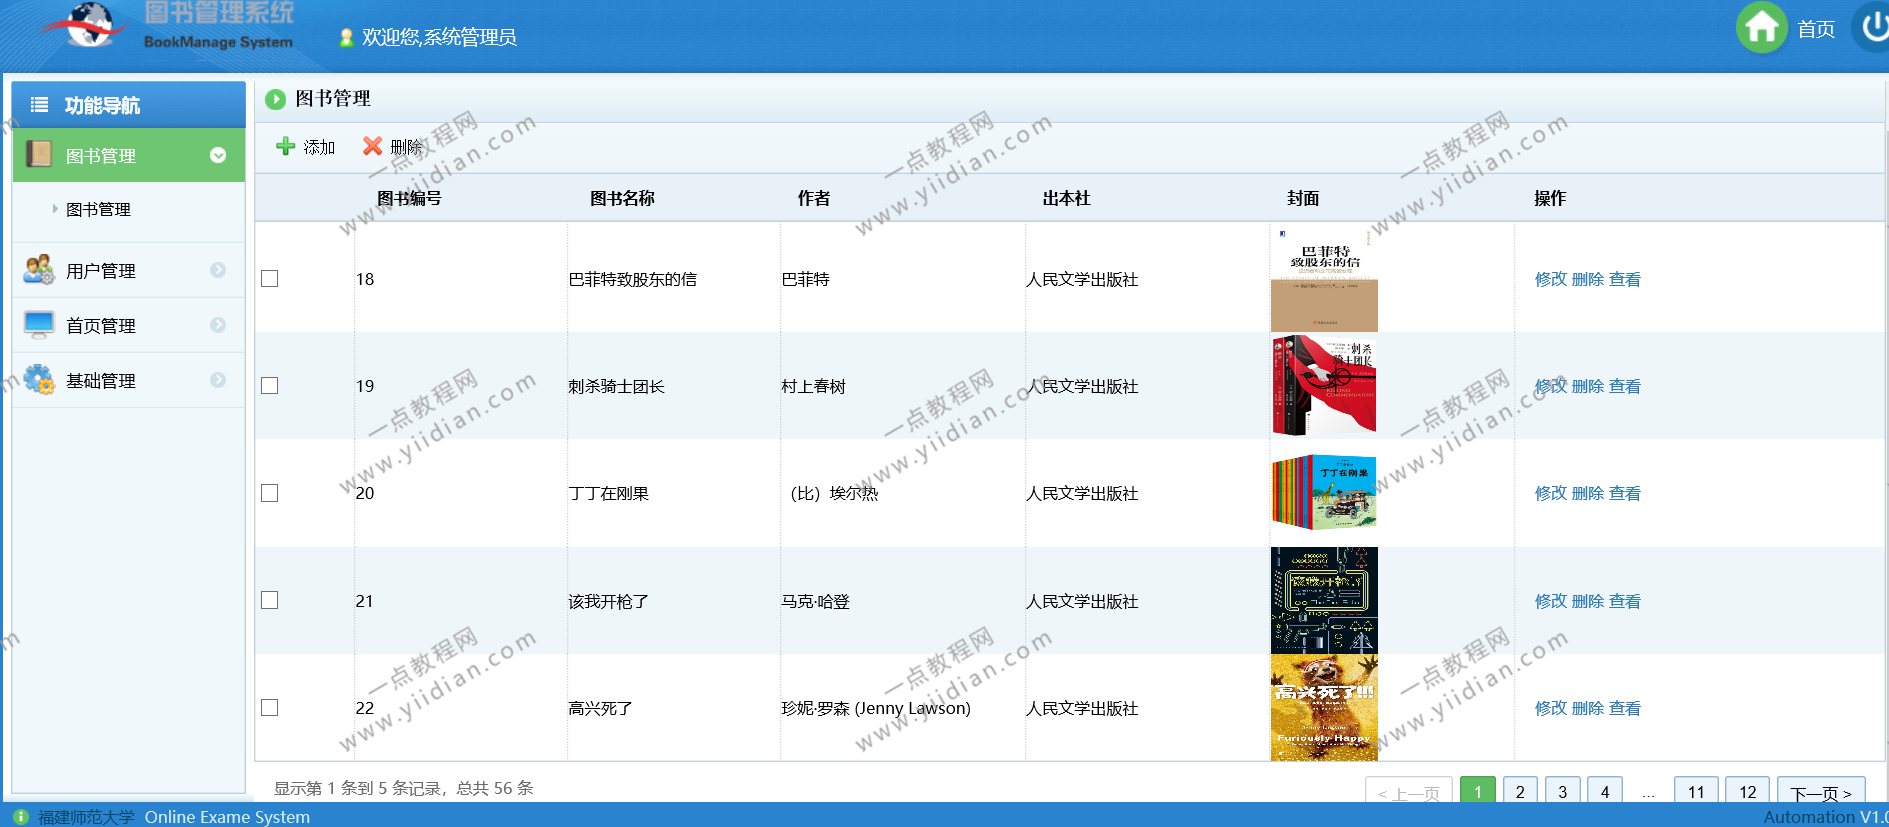The width and height of the screenshot is (1889, 827).
Task: Click the green plus add icon
Action: click(286, 146)
